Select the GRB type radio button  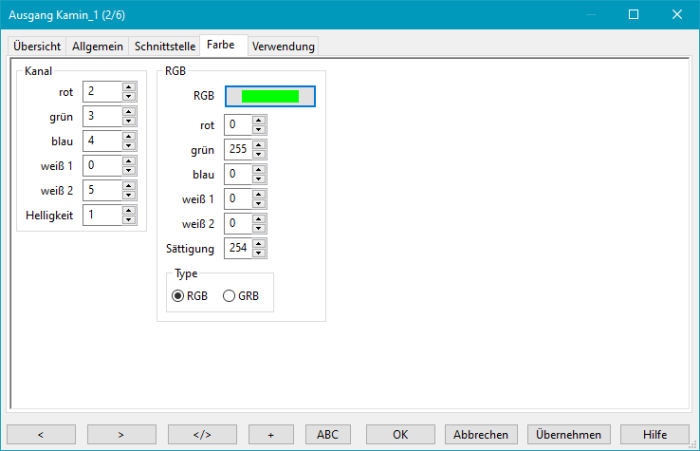pyautogui.click(x=229, y=295)
